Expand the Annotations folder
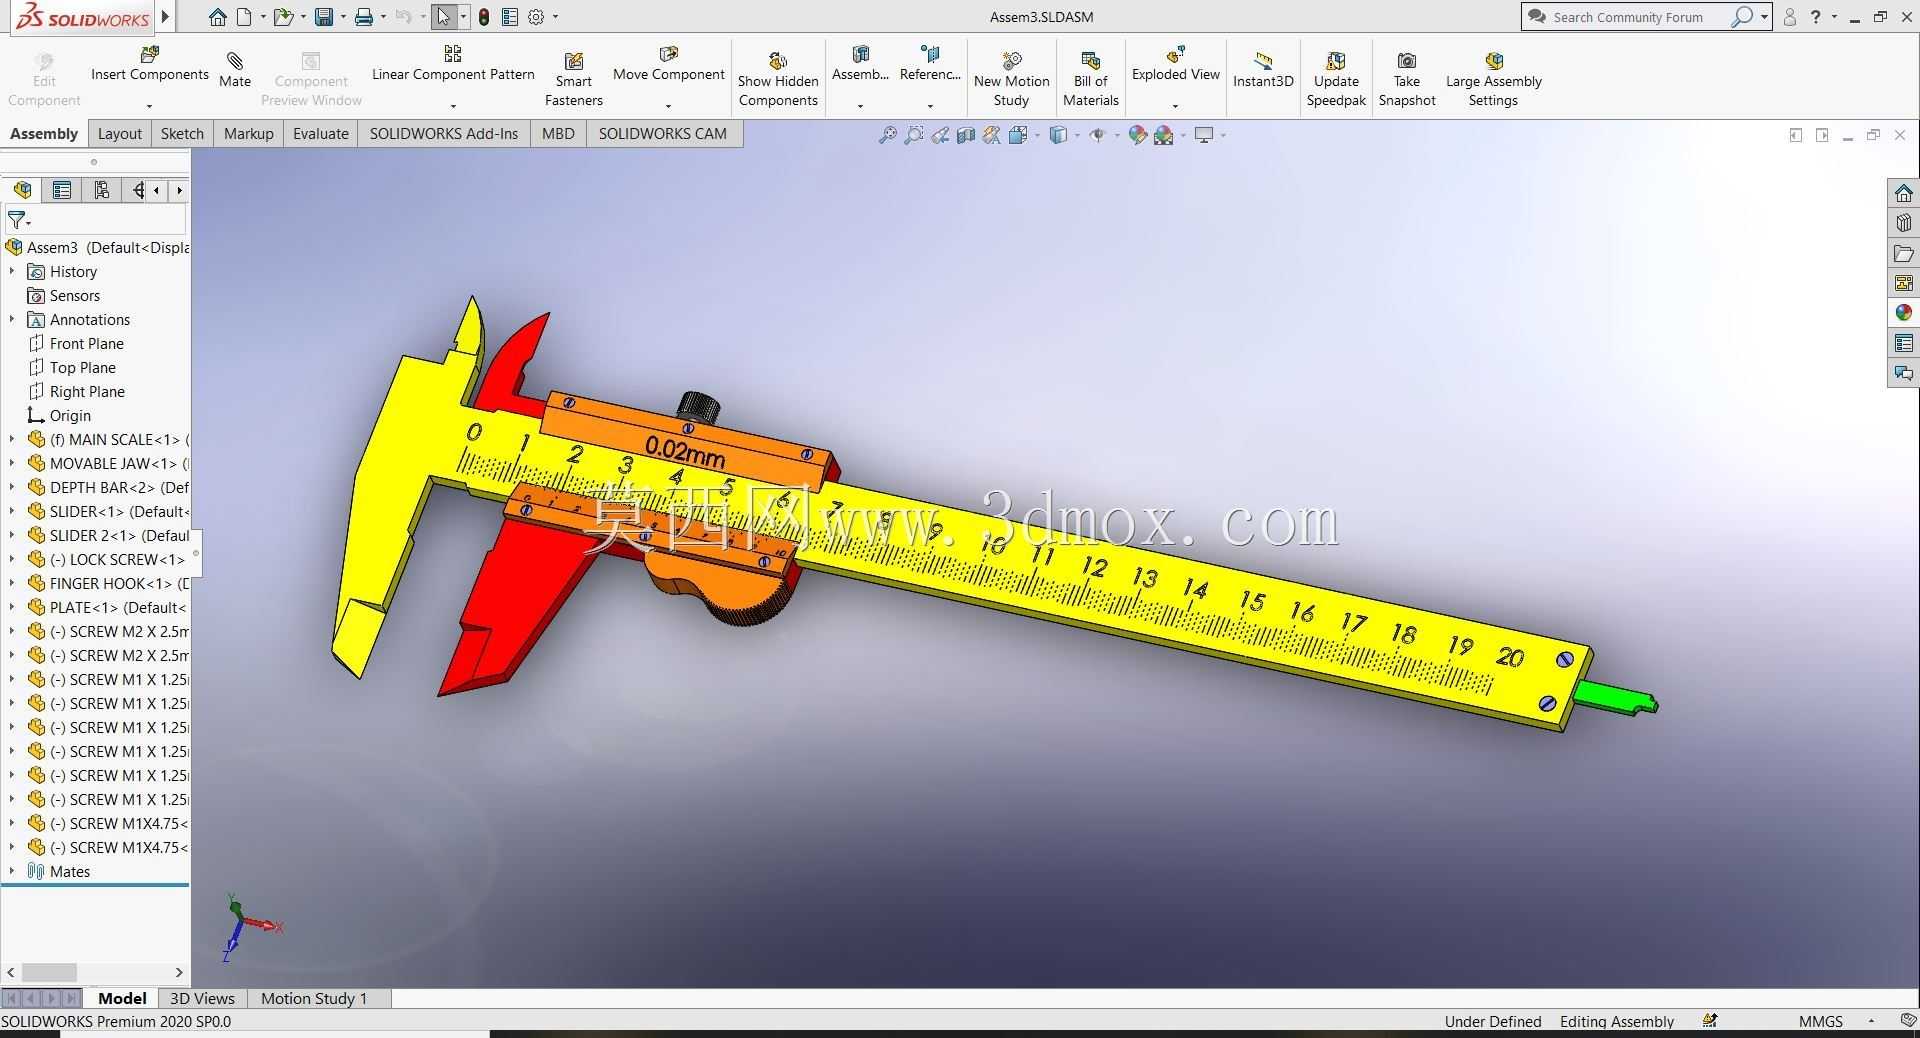 (12, 319)
